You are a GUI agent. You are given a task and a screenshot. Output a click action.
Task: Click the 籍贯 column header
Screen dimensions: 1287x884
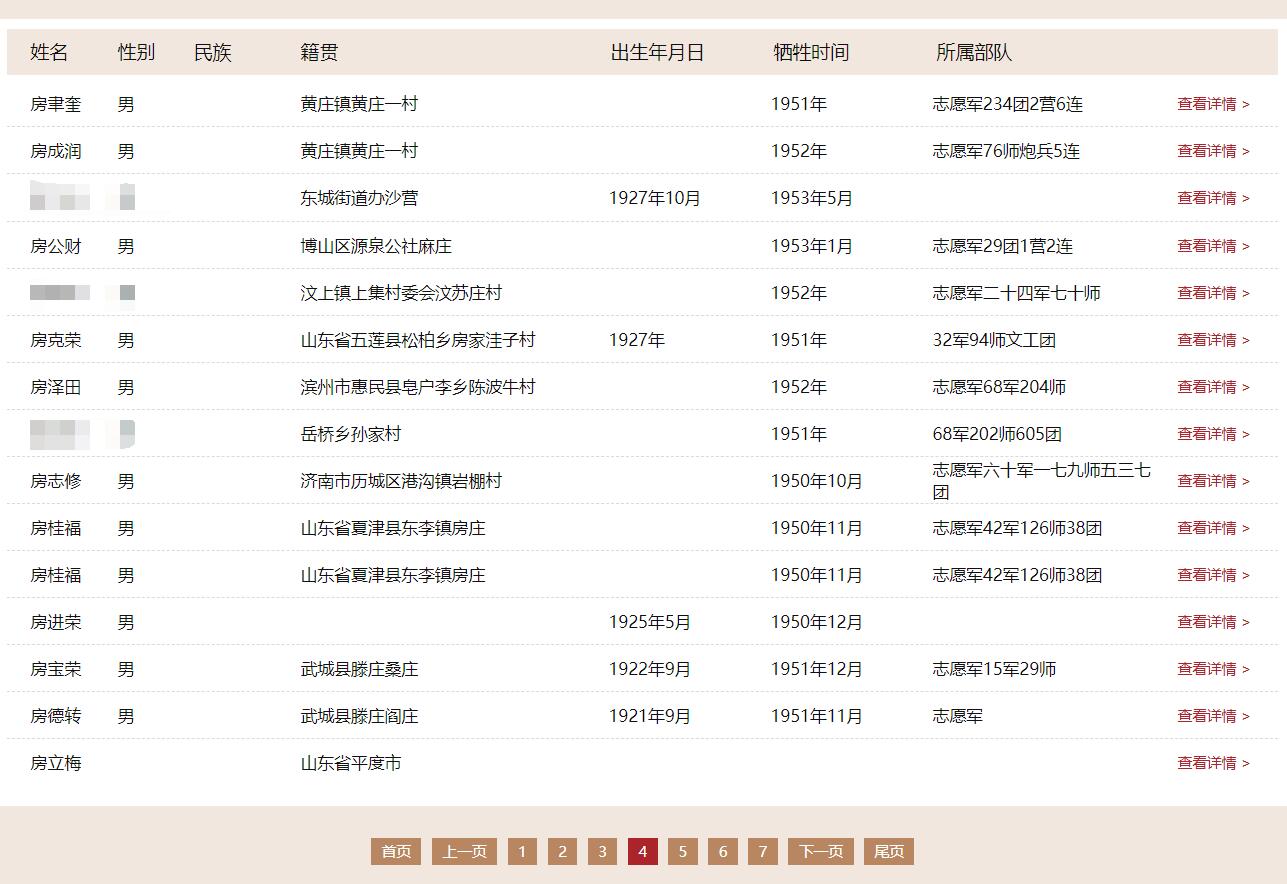click(x=319, y=52)
